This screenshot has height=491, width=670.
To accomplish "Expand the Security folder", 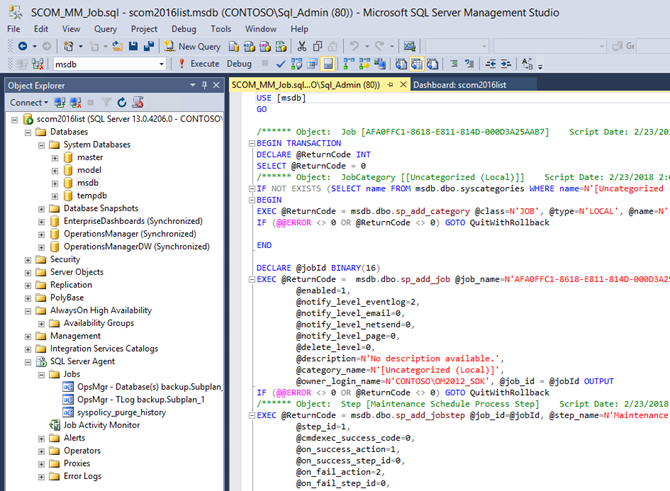I will pyautogui.click(x=27, y=259).
